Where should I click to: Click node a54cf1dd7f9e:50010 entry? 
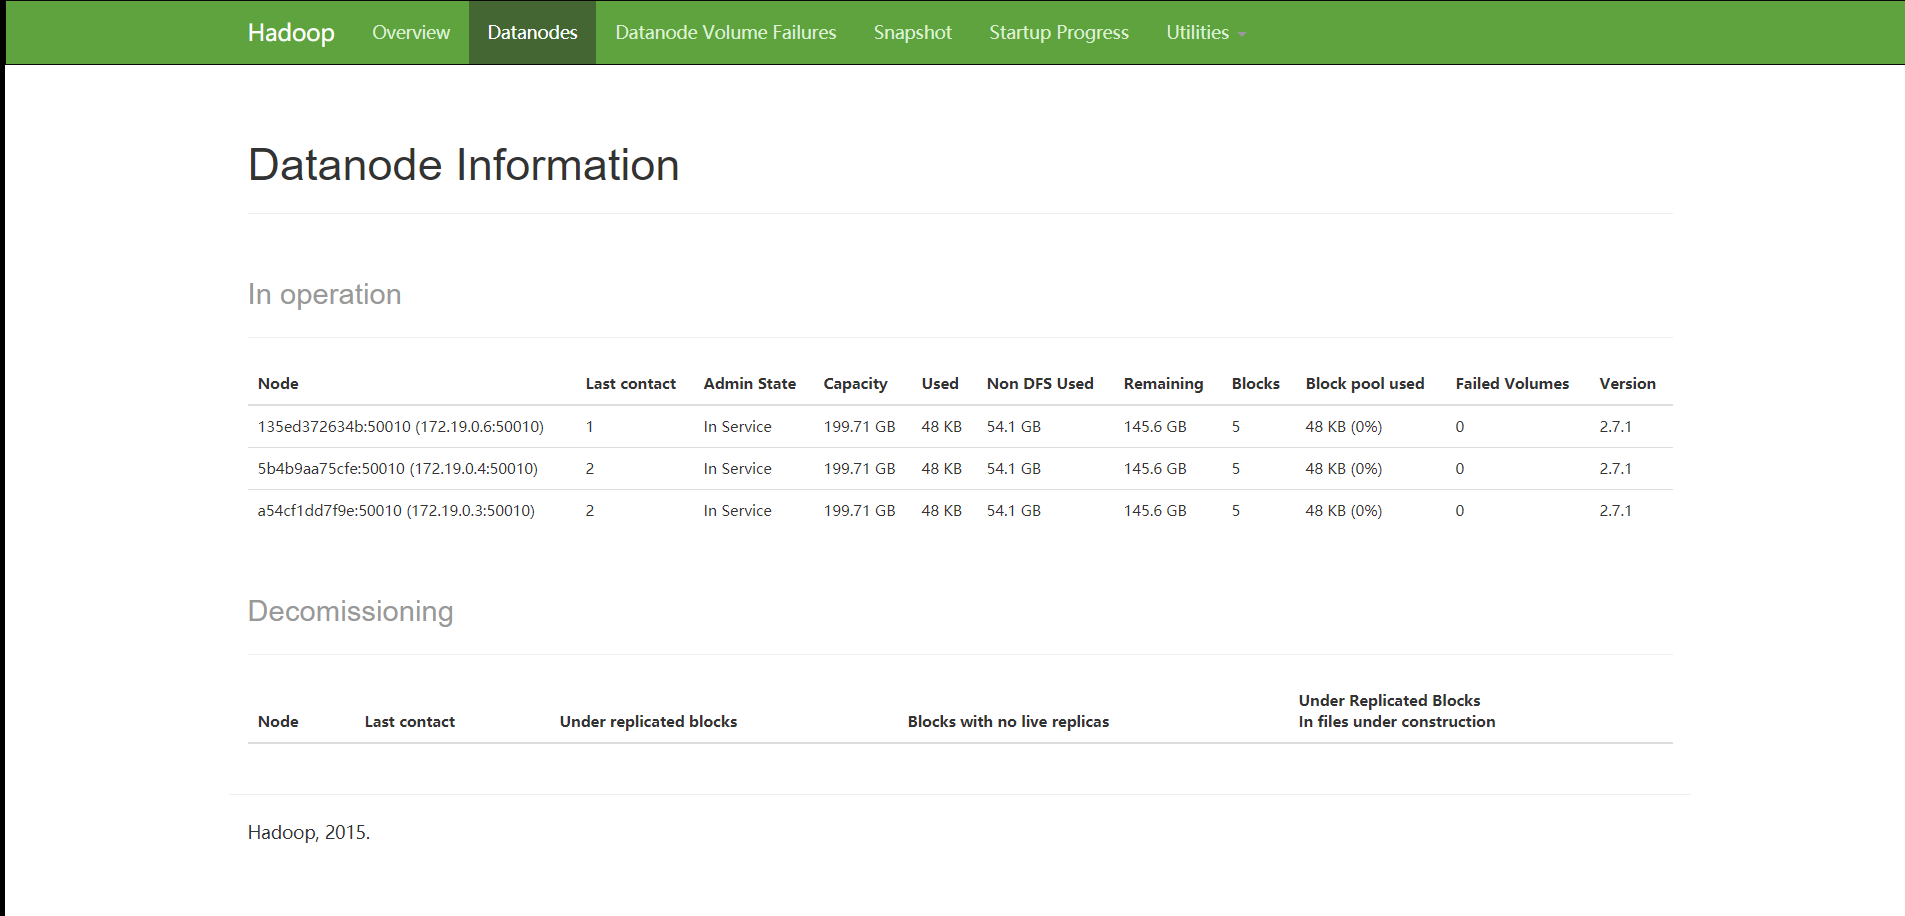pos(396,511)
